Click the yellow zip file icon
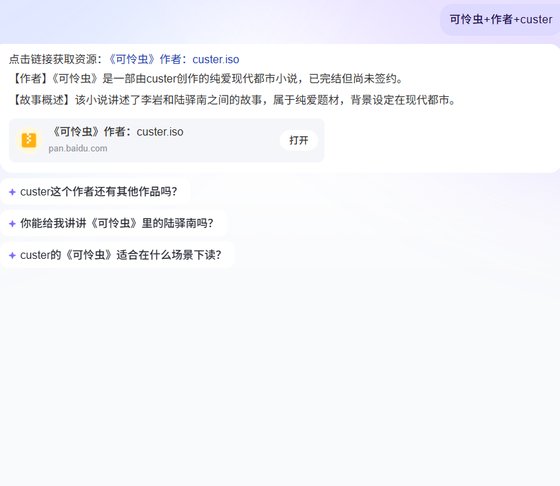This screenshot has height=486, width=560. coord(29,140)
